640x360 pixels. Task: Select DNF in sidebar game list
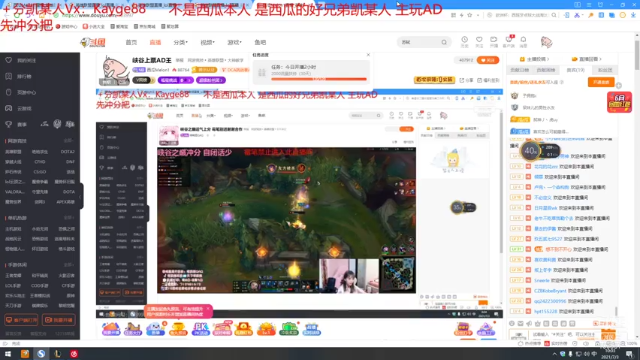70,162
